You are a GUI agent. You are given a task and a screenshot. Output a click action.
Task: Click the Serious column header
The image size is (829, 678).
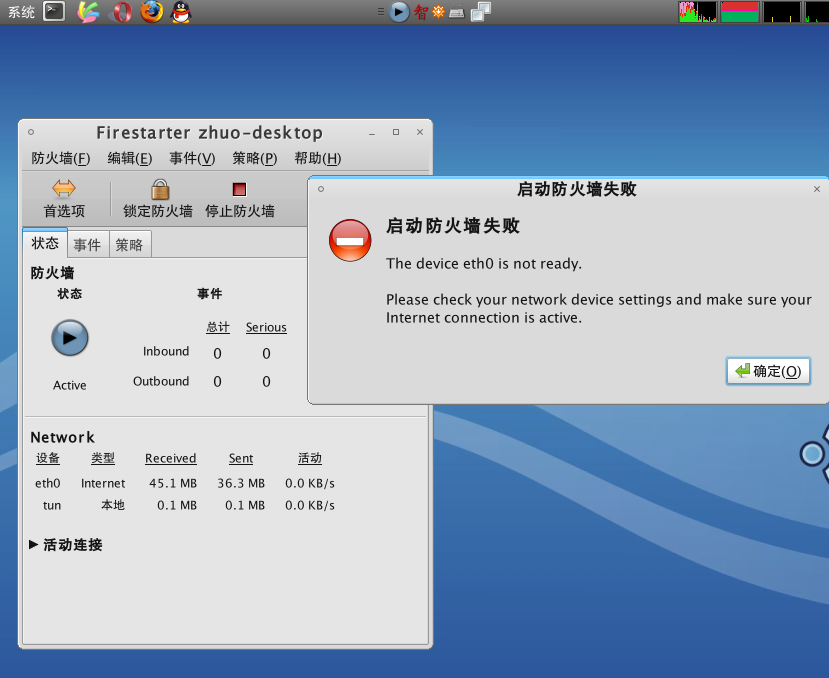(x=266, y=327)
